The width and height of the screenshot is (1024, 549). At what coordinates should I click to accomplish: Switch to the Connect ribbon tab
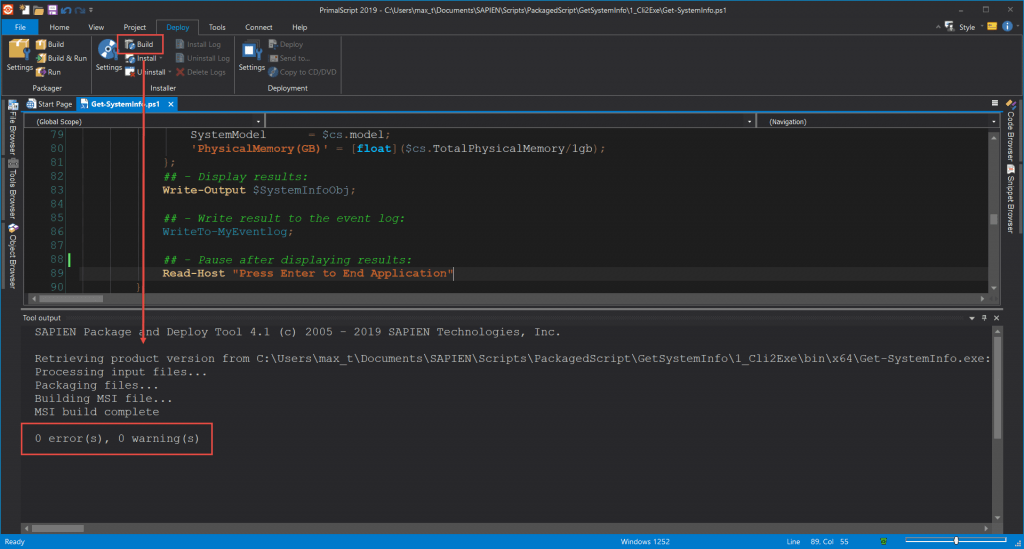coord(259,27)
